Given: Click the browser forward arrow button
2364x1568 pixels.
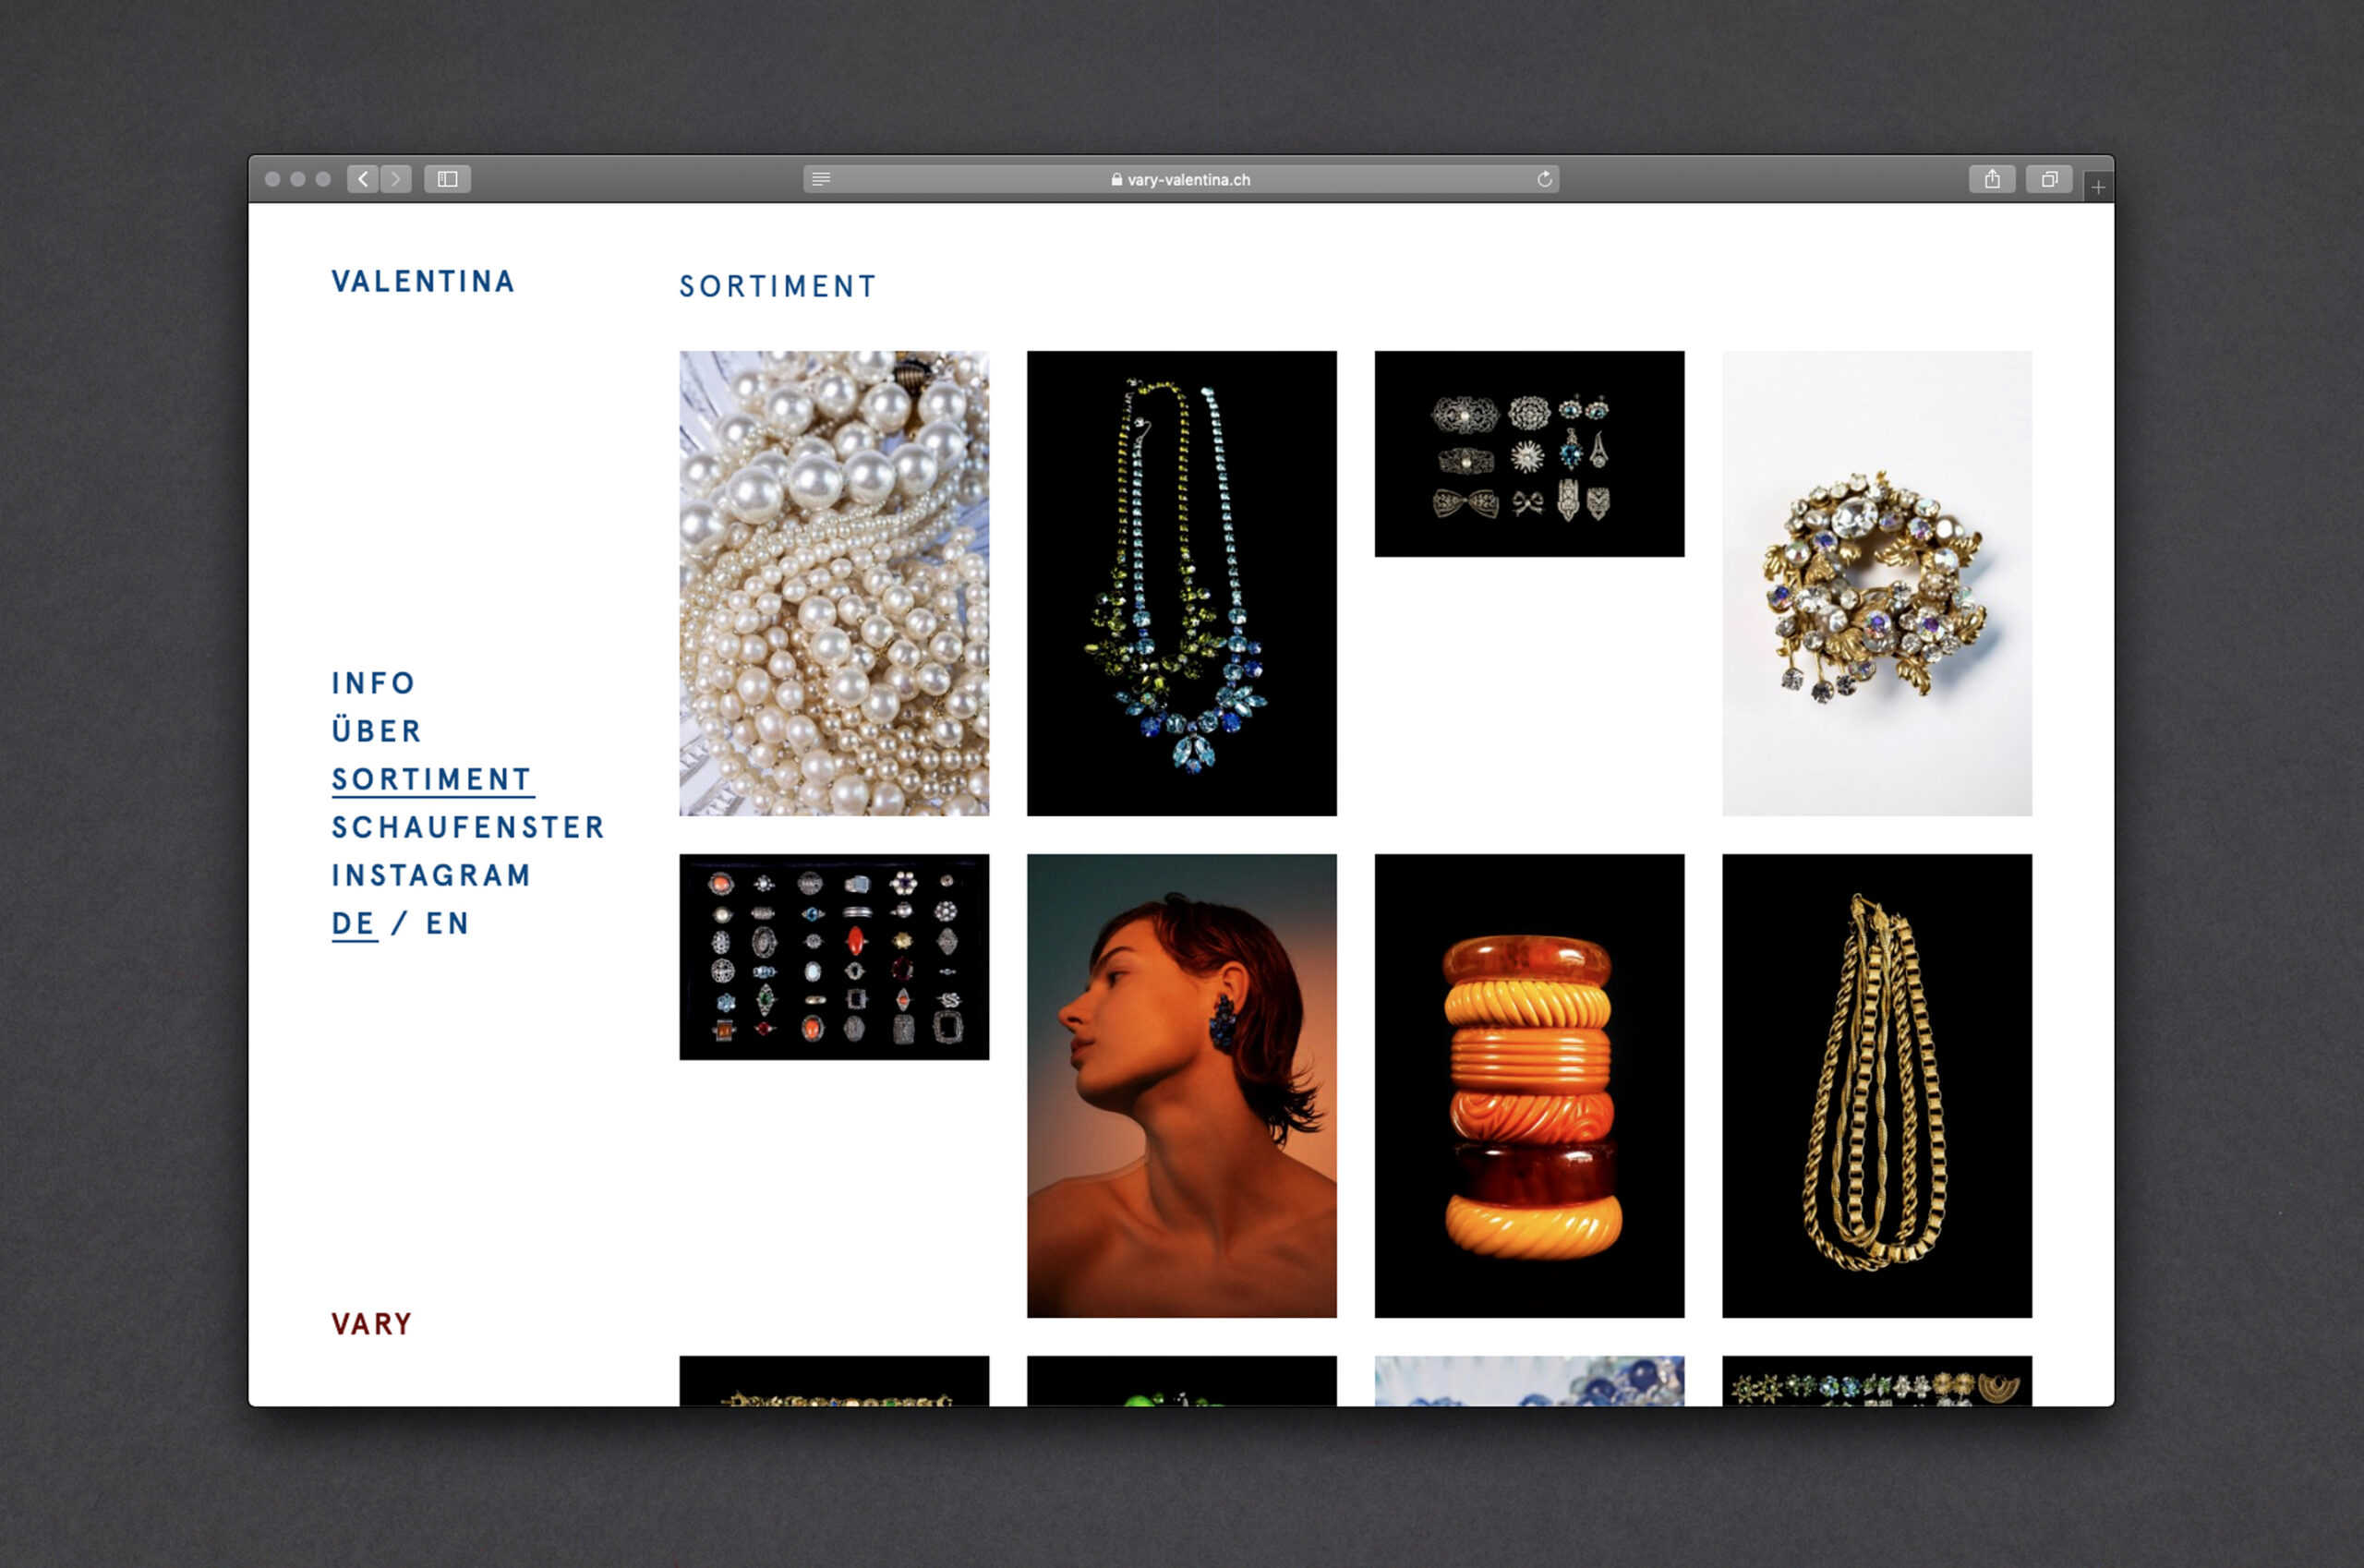Looking at the screenshot, I should tap(396, 179).
